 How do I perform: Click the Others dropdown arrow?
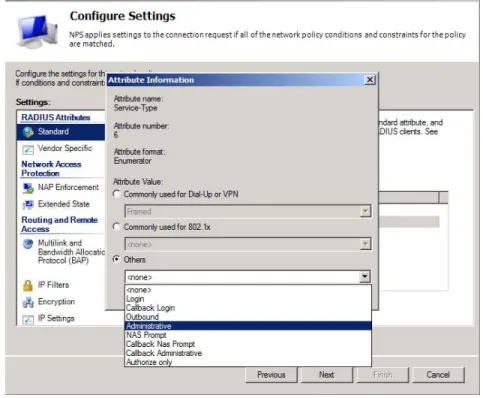pos(365,277)
